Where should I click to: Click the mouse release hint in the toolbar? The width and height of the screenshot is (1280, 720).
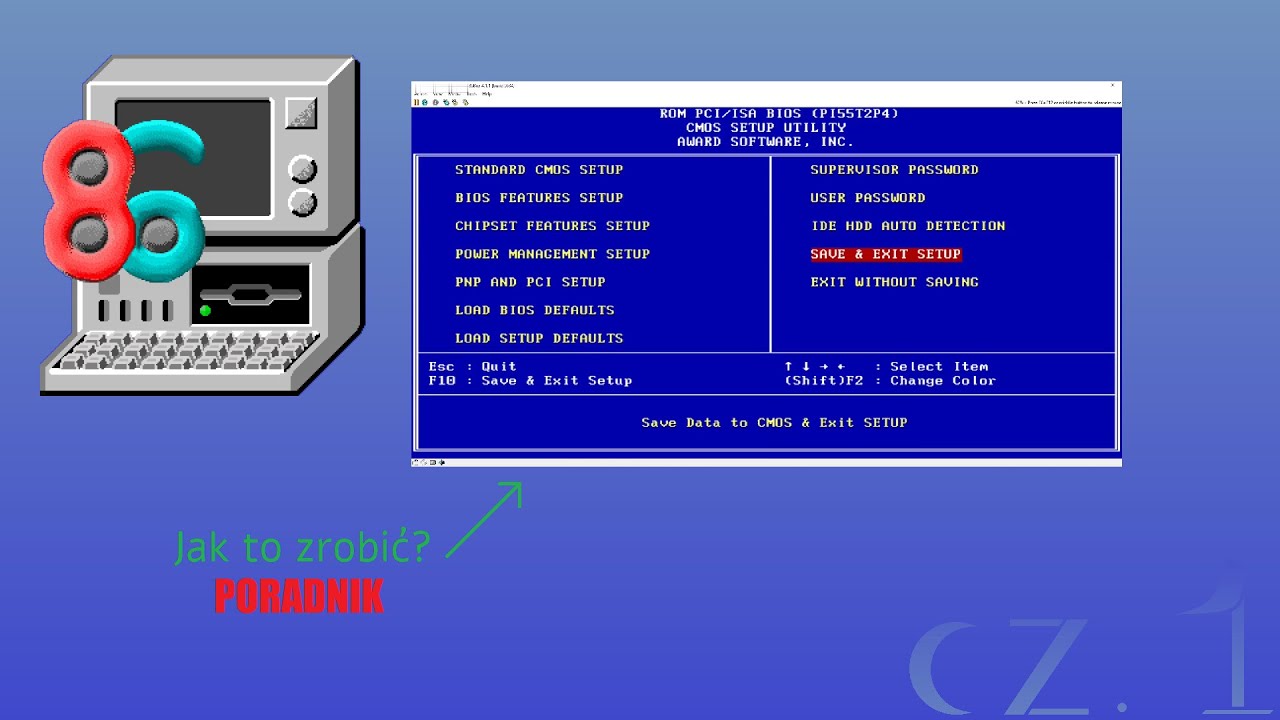[1067, 102]
